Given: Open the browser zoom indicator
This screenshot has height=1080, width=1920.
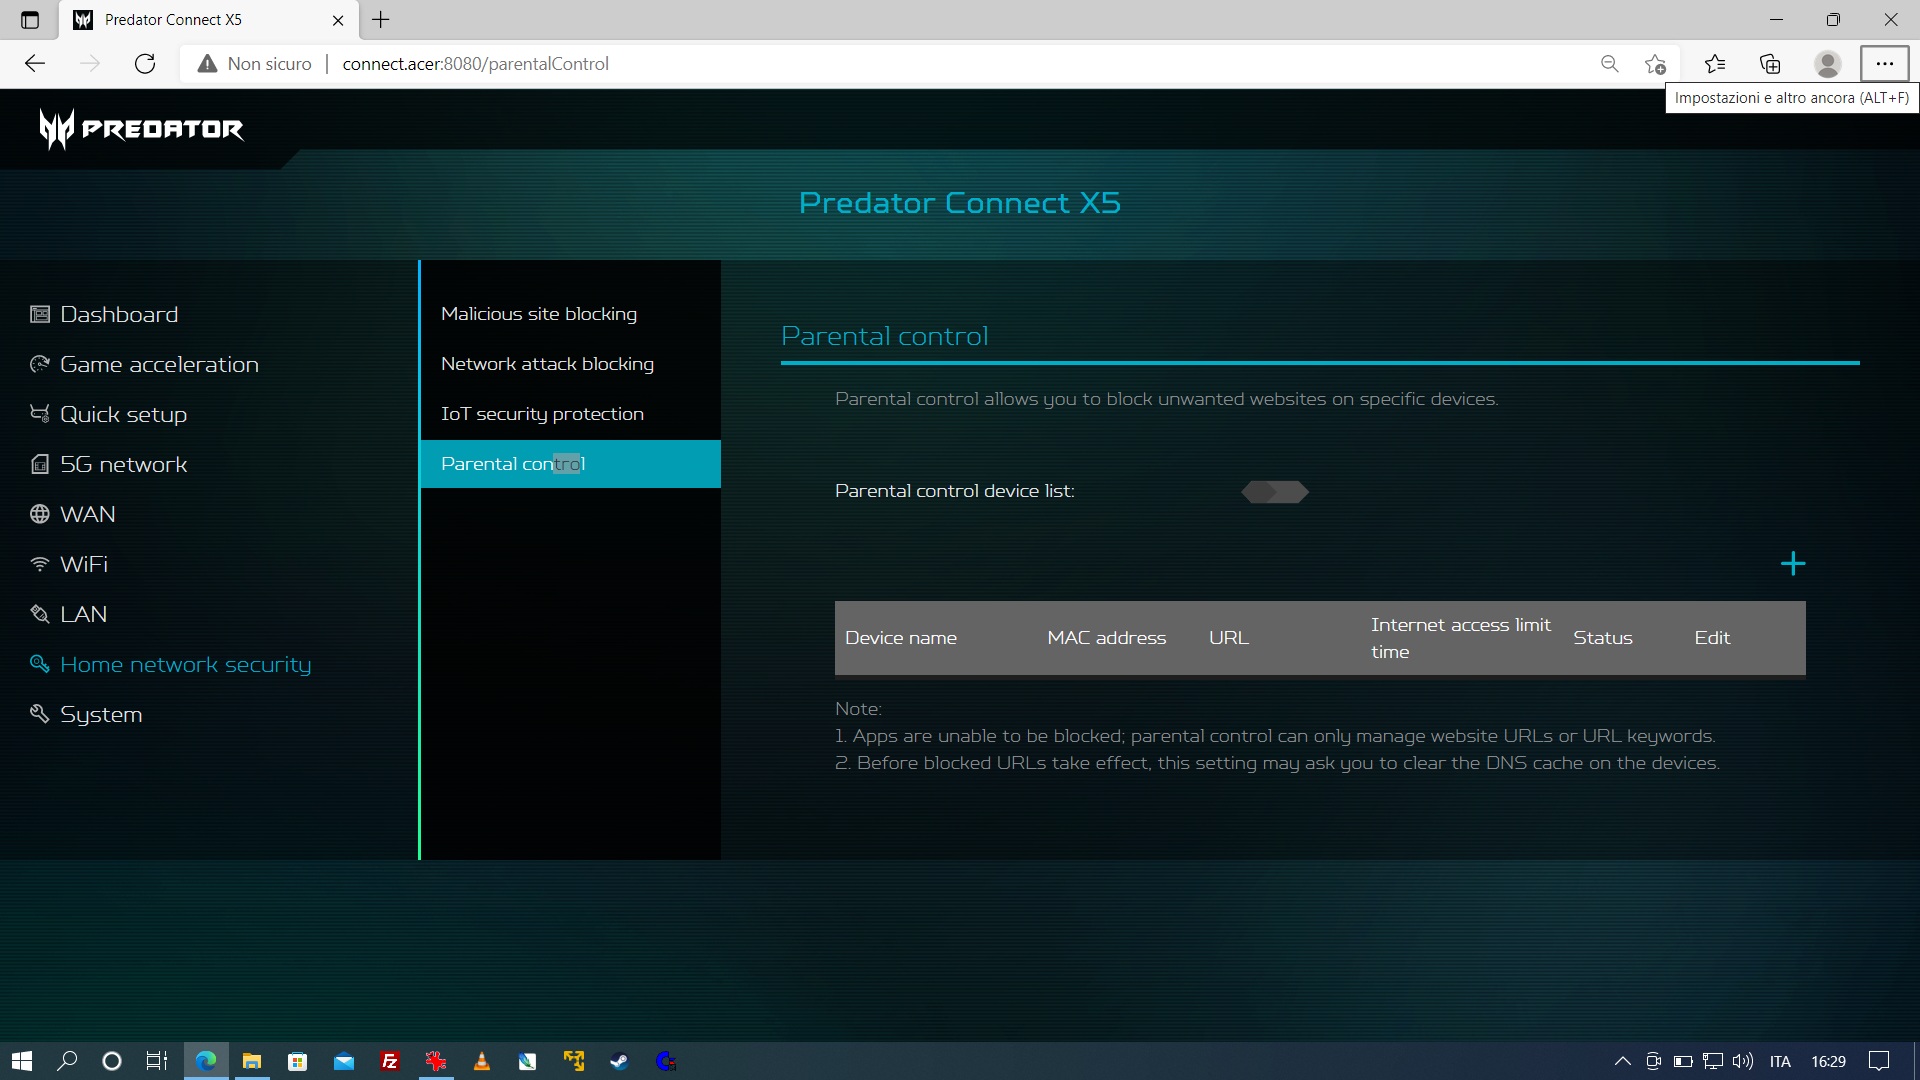Looking at the screenshot, I should [x=1609, y=64].
